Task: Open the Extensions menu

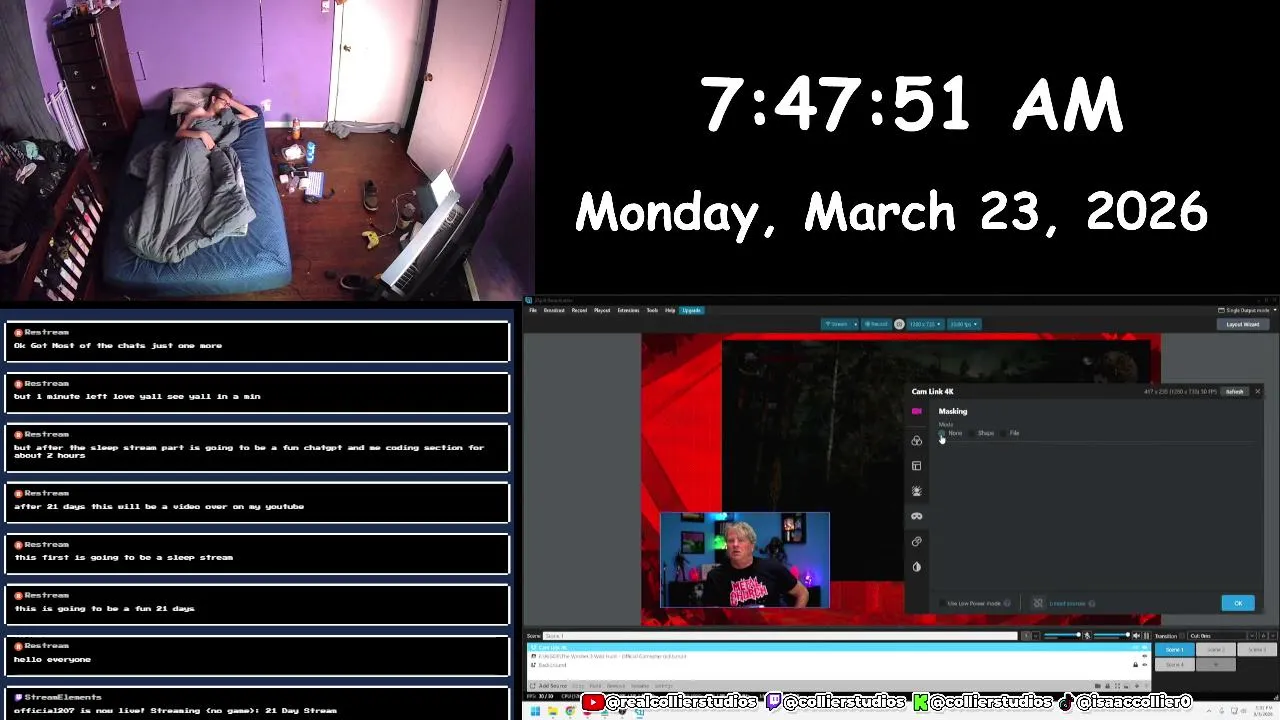Action: pyautogui.click(x=628, y=310)
